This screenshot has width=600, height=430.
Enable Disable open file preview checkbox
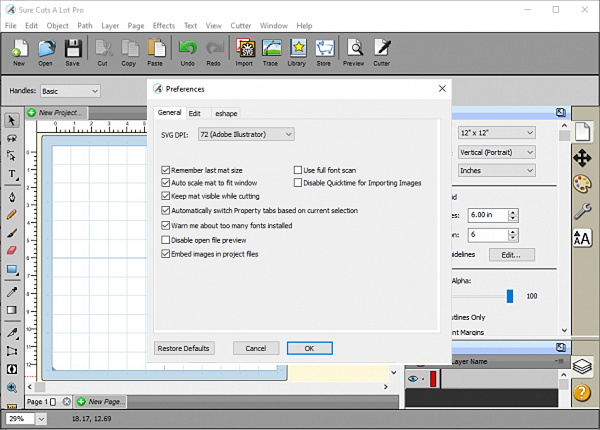tap(166, 240)
